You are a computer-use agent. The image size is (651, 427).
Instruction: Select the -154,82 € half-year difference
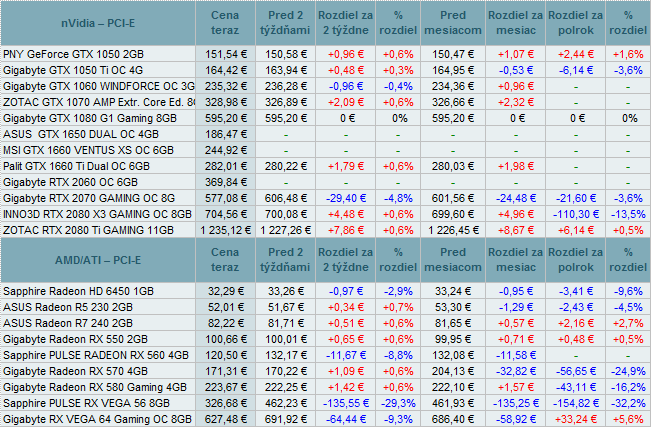(576, 403)
